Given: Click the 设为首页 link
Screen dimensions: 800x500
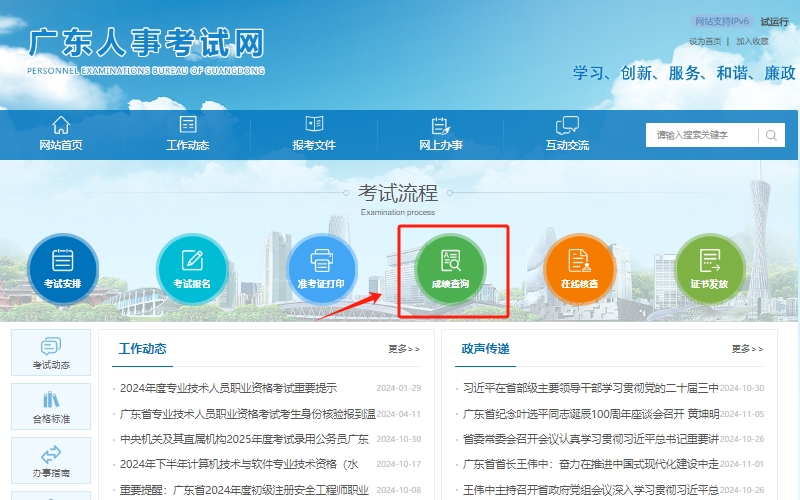Looking at the screenshot, I should [704, 41].
